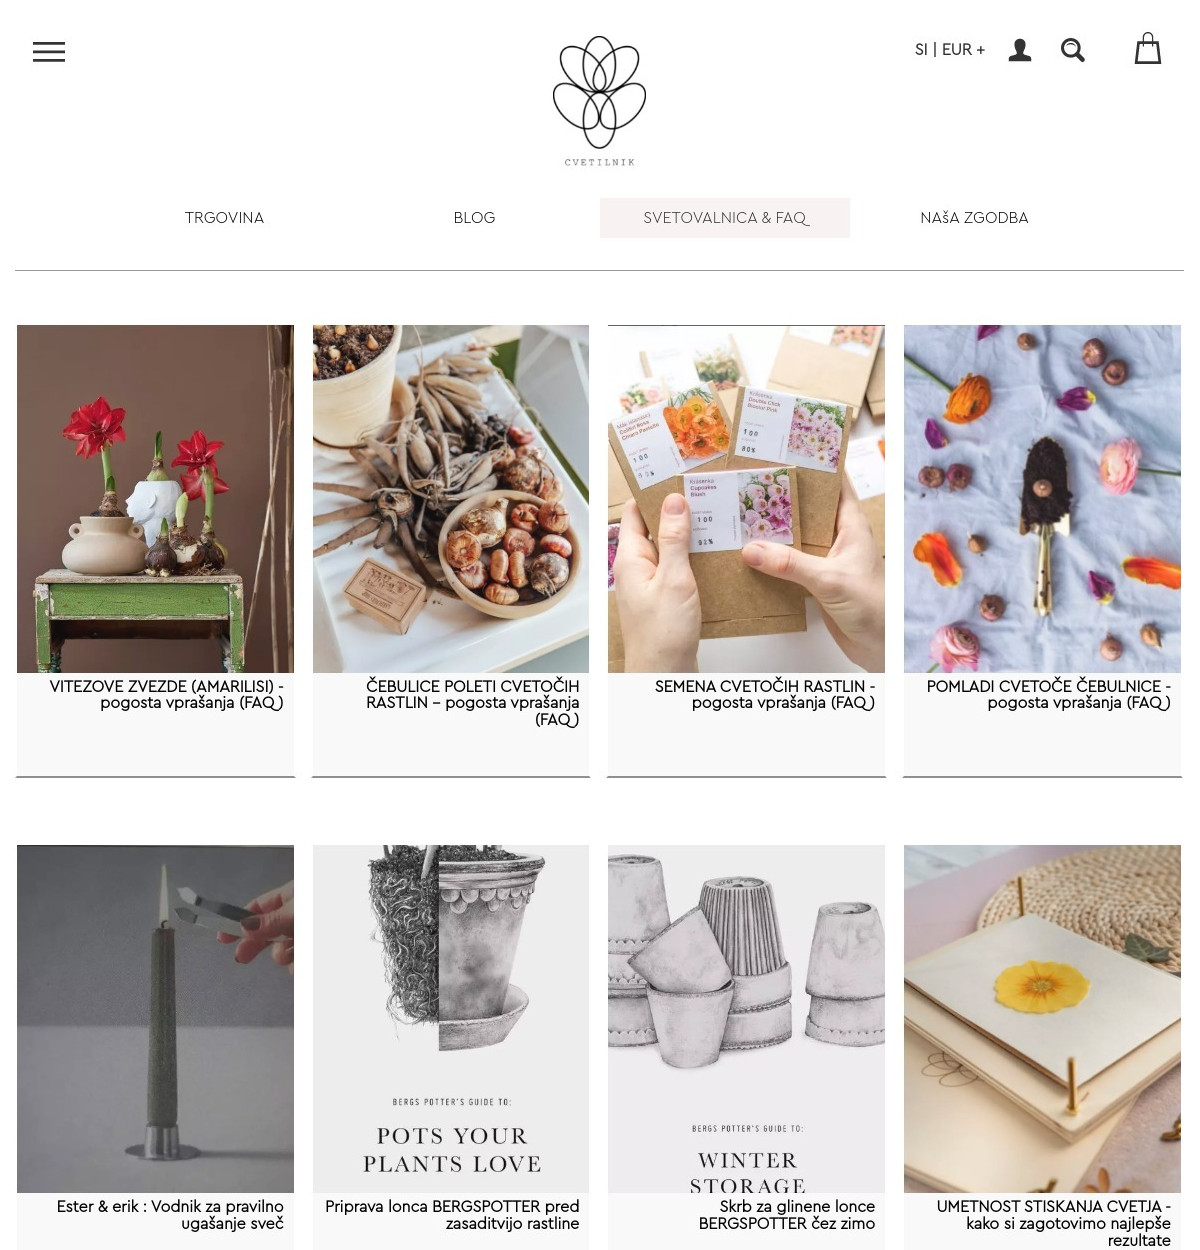Open the red amaryllis article thumbnail
This screenshot has width=1200, height=1250.
coord(155,499)
